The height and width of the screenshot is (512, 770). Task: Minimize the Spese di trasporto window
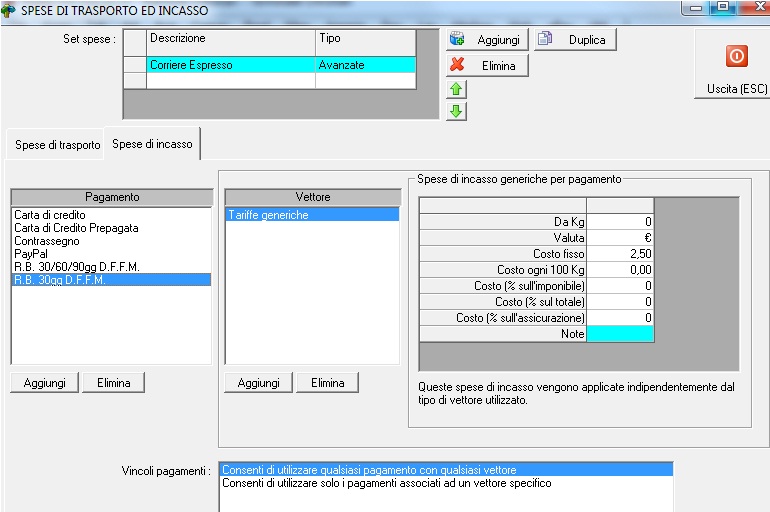[695, 7]
